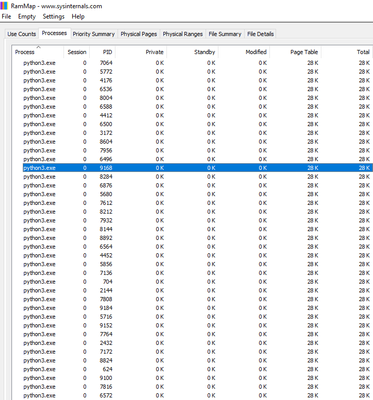Select python3.exe row with PID 8004

198,98
